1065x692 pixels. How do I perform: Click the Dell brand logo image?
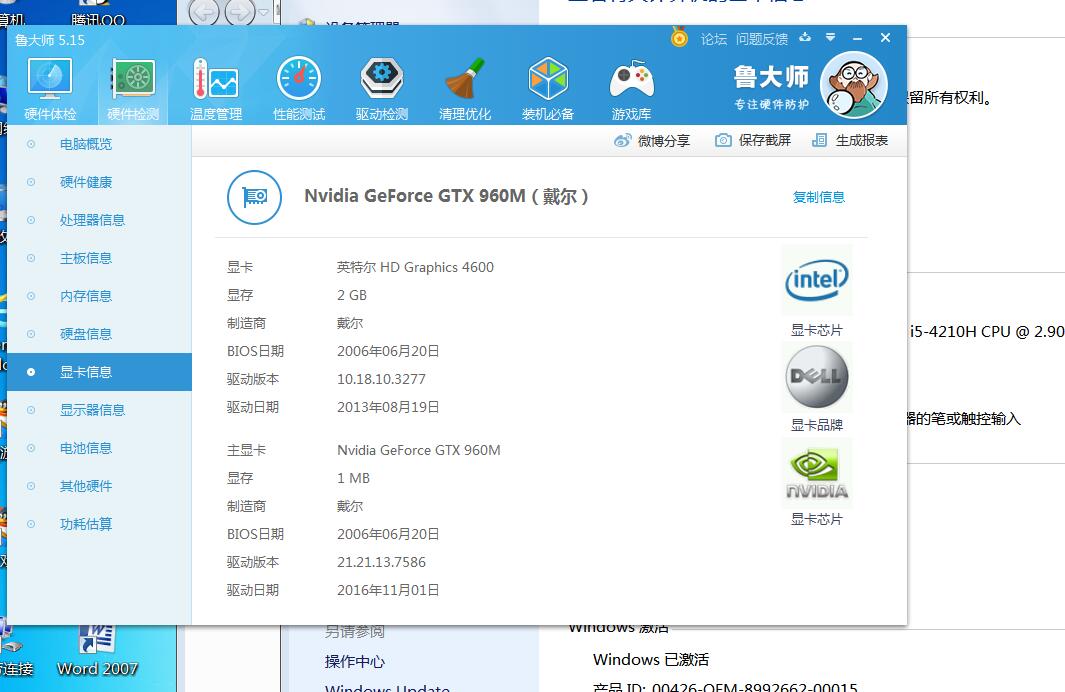[816, 376]
